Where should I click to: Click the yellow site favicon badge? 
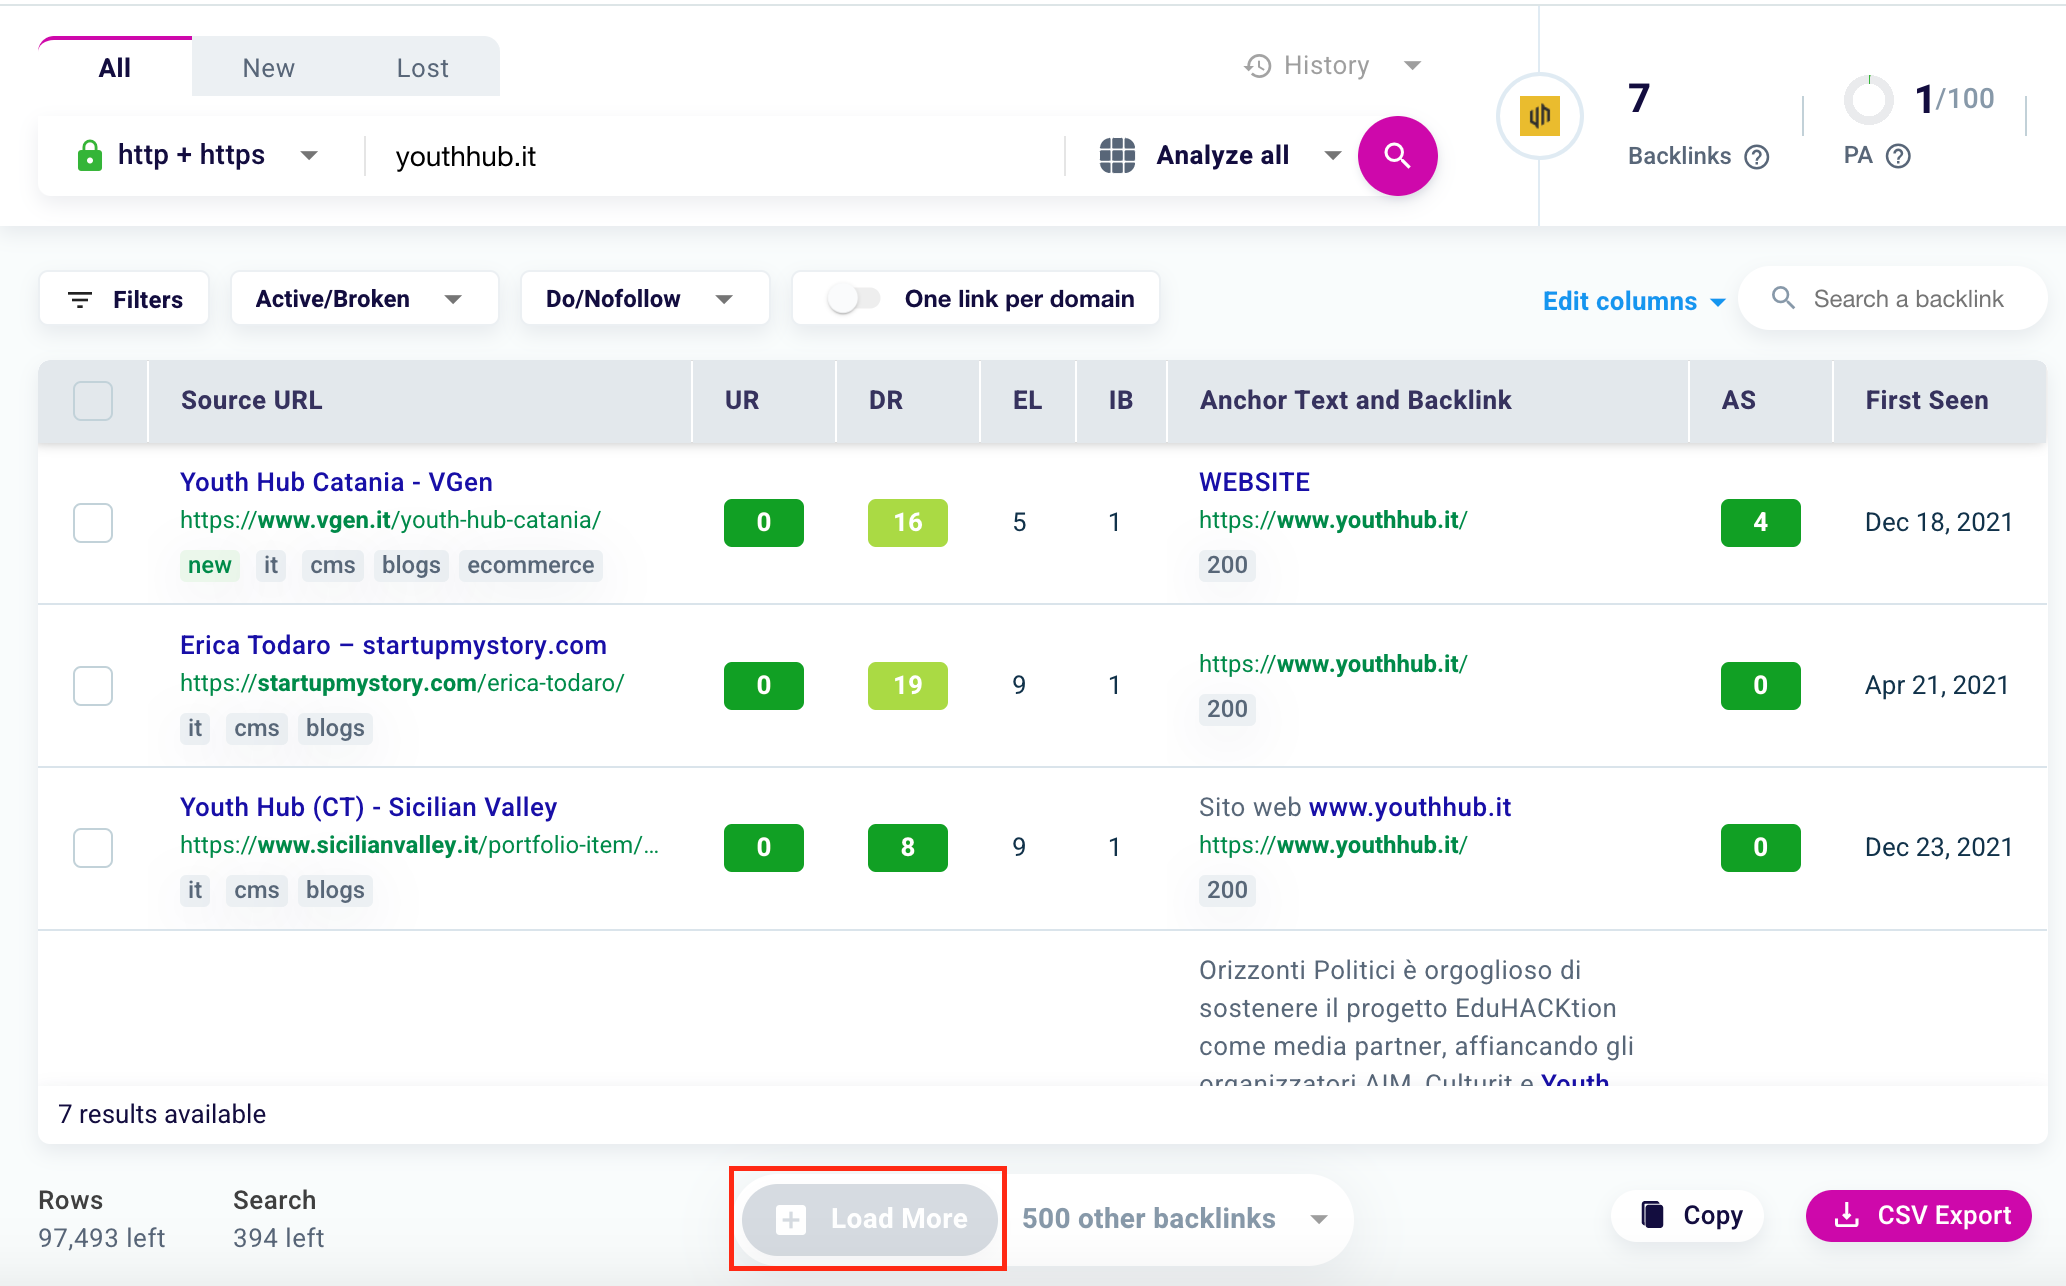click(x=1539, y=116)
